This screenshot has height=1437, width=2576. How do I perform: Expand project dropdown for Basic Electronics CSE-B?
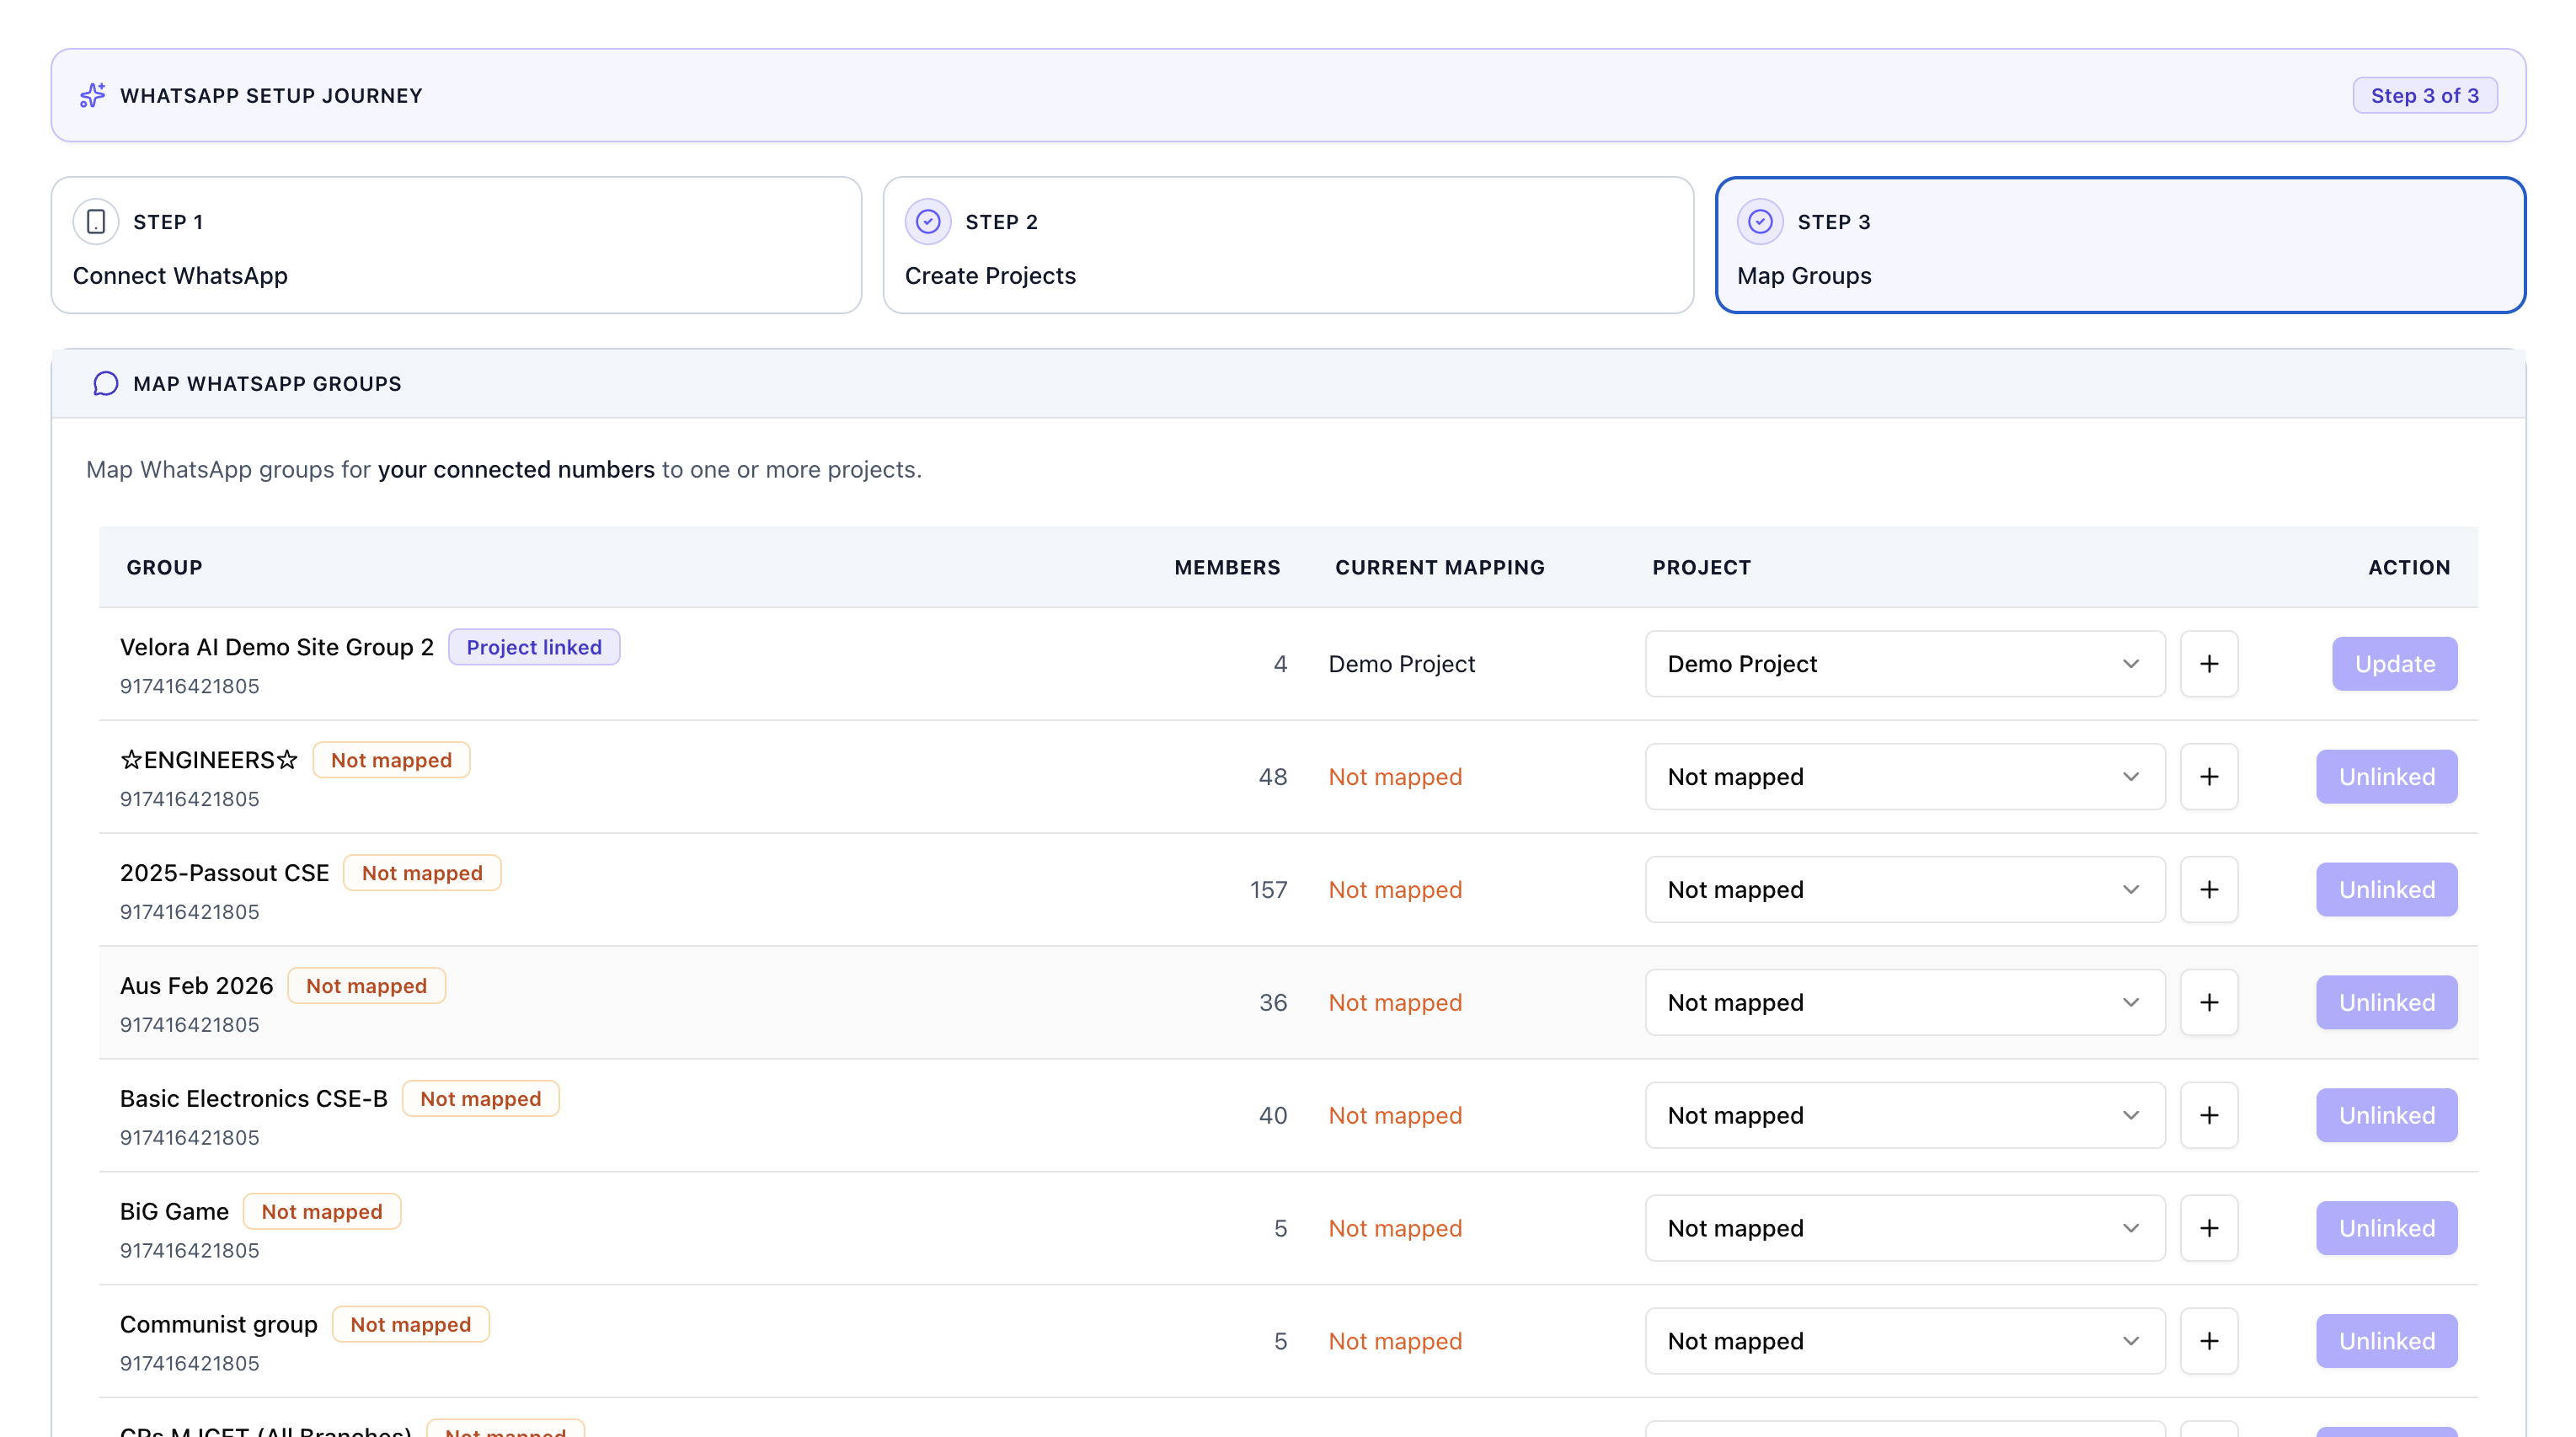(x=1905, y=1115)
